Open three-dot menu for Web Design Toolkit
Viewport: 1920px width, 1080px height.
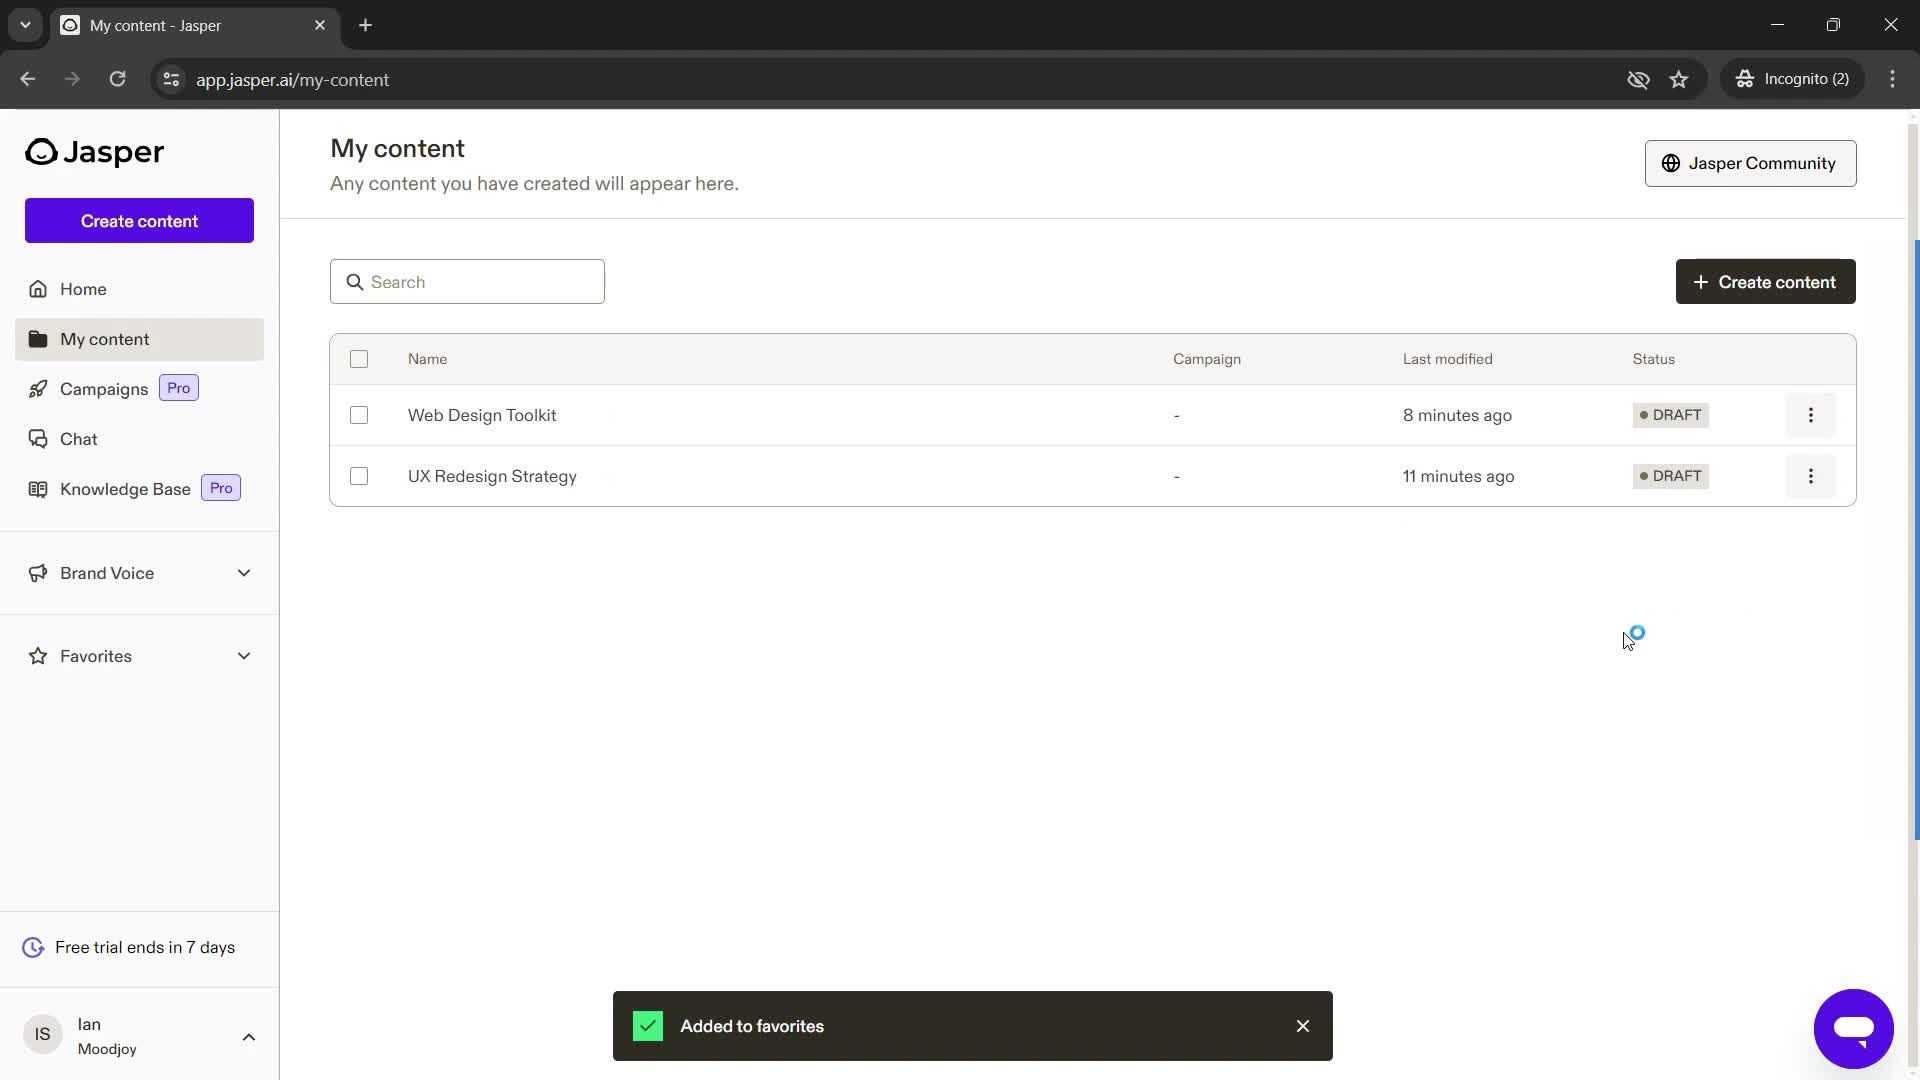tap(1812, 414)
